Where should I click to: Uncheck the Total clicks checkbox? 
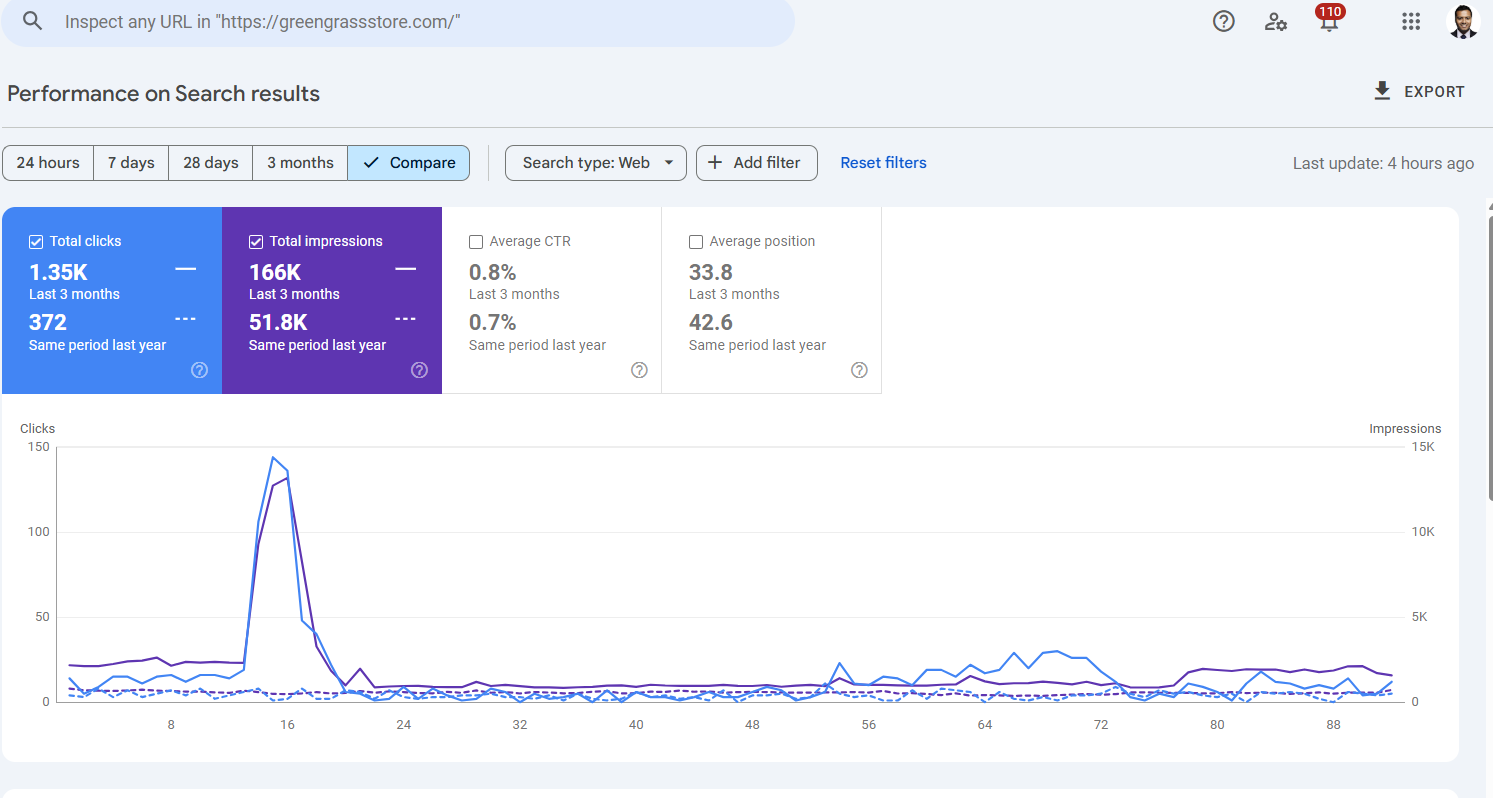click(36, 241)
